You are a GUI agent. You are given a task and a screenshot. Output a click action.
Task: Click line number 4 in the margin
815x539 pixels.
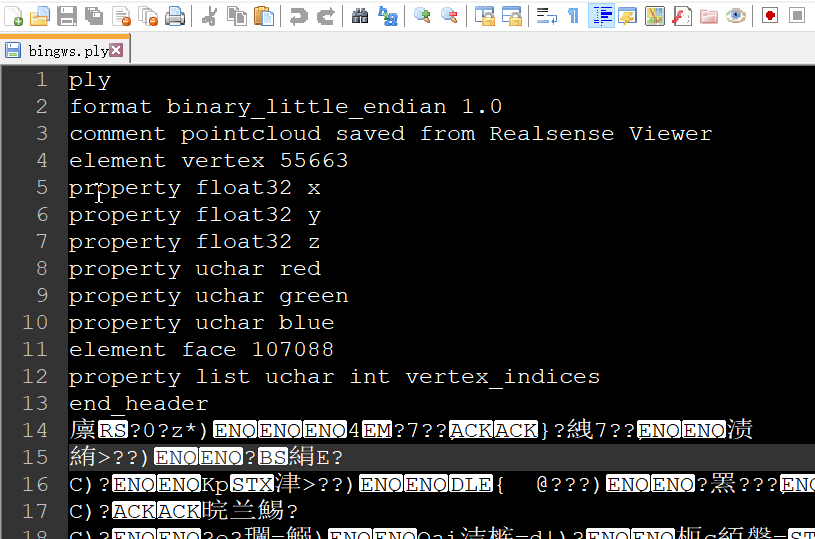click(42, 160)
